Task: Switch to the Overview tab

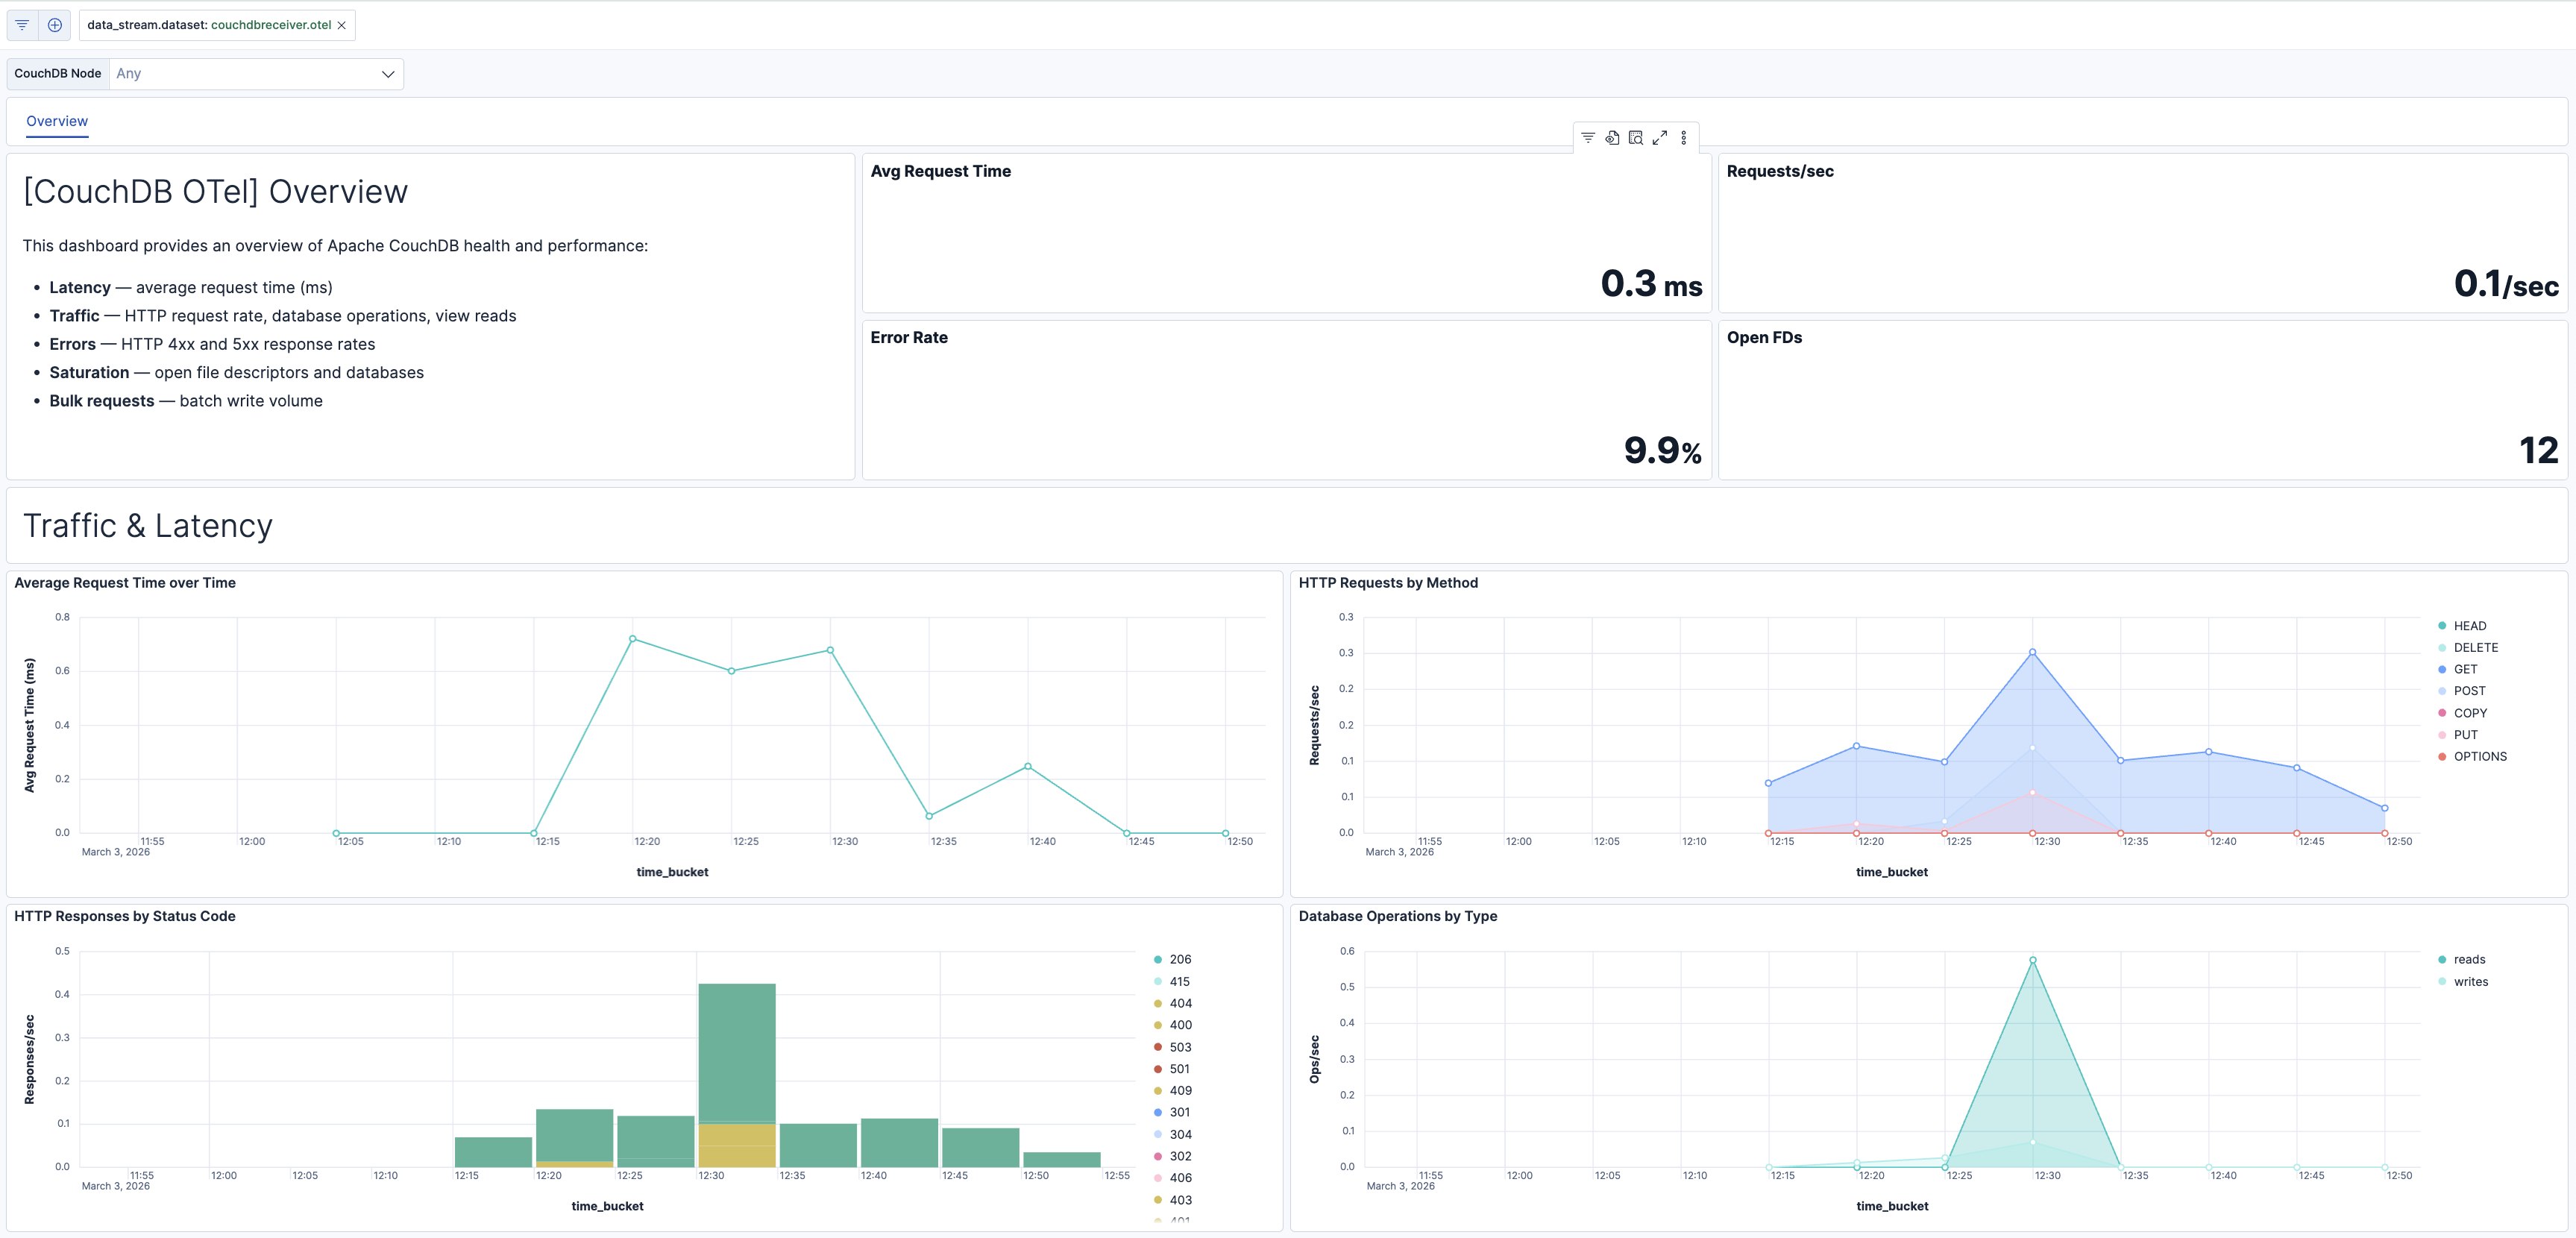Action: (x=56, y=121)
